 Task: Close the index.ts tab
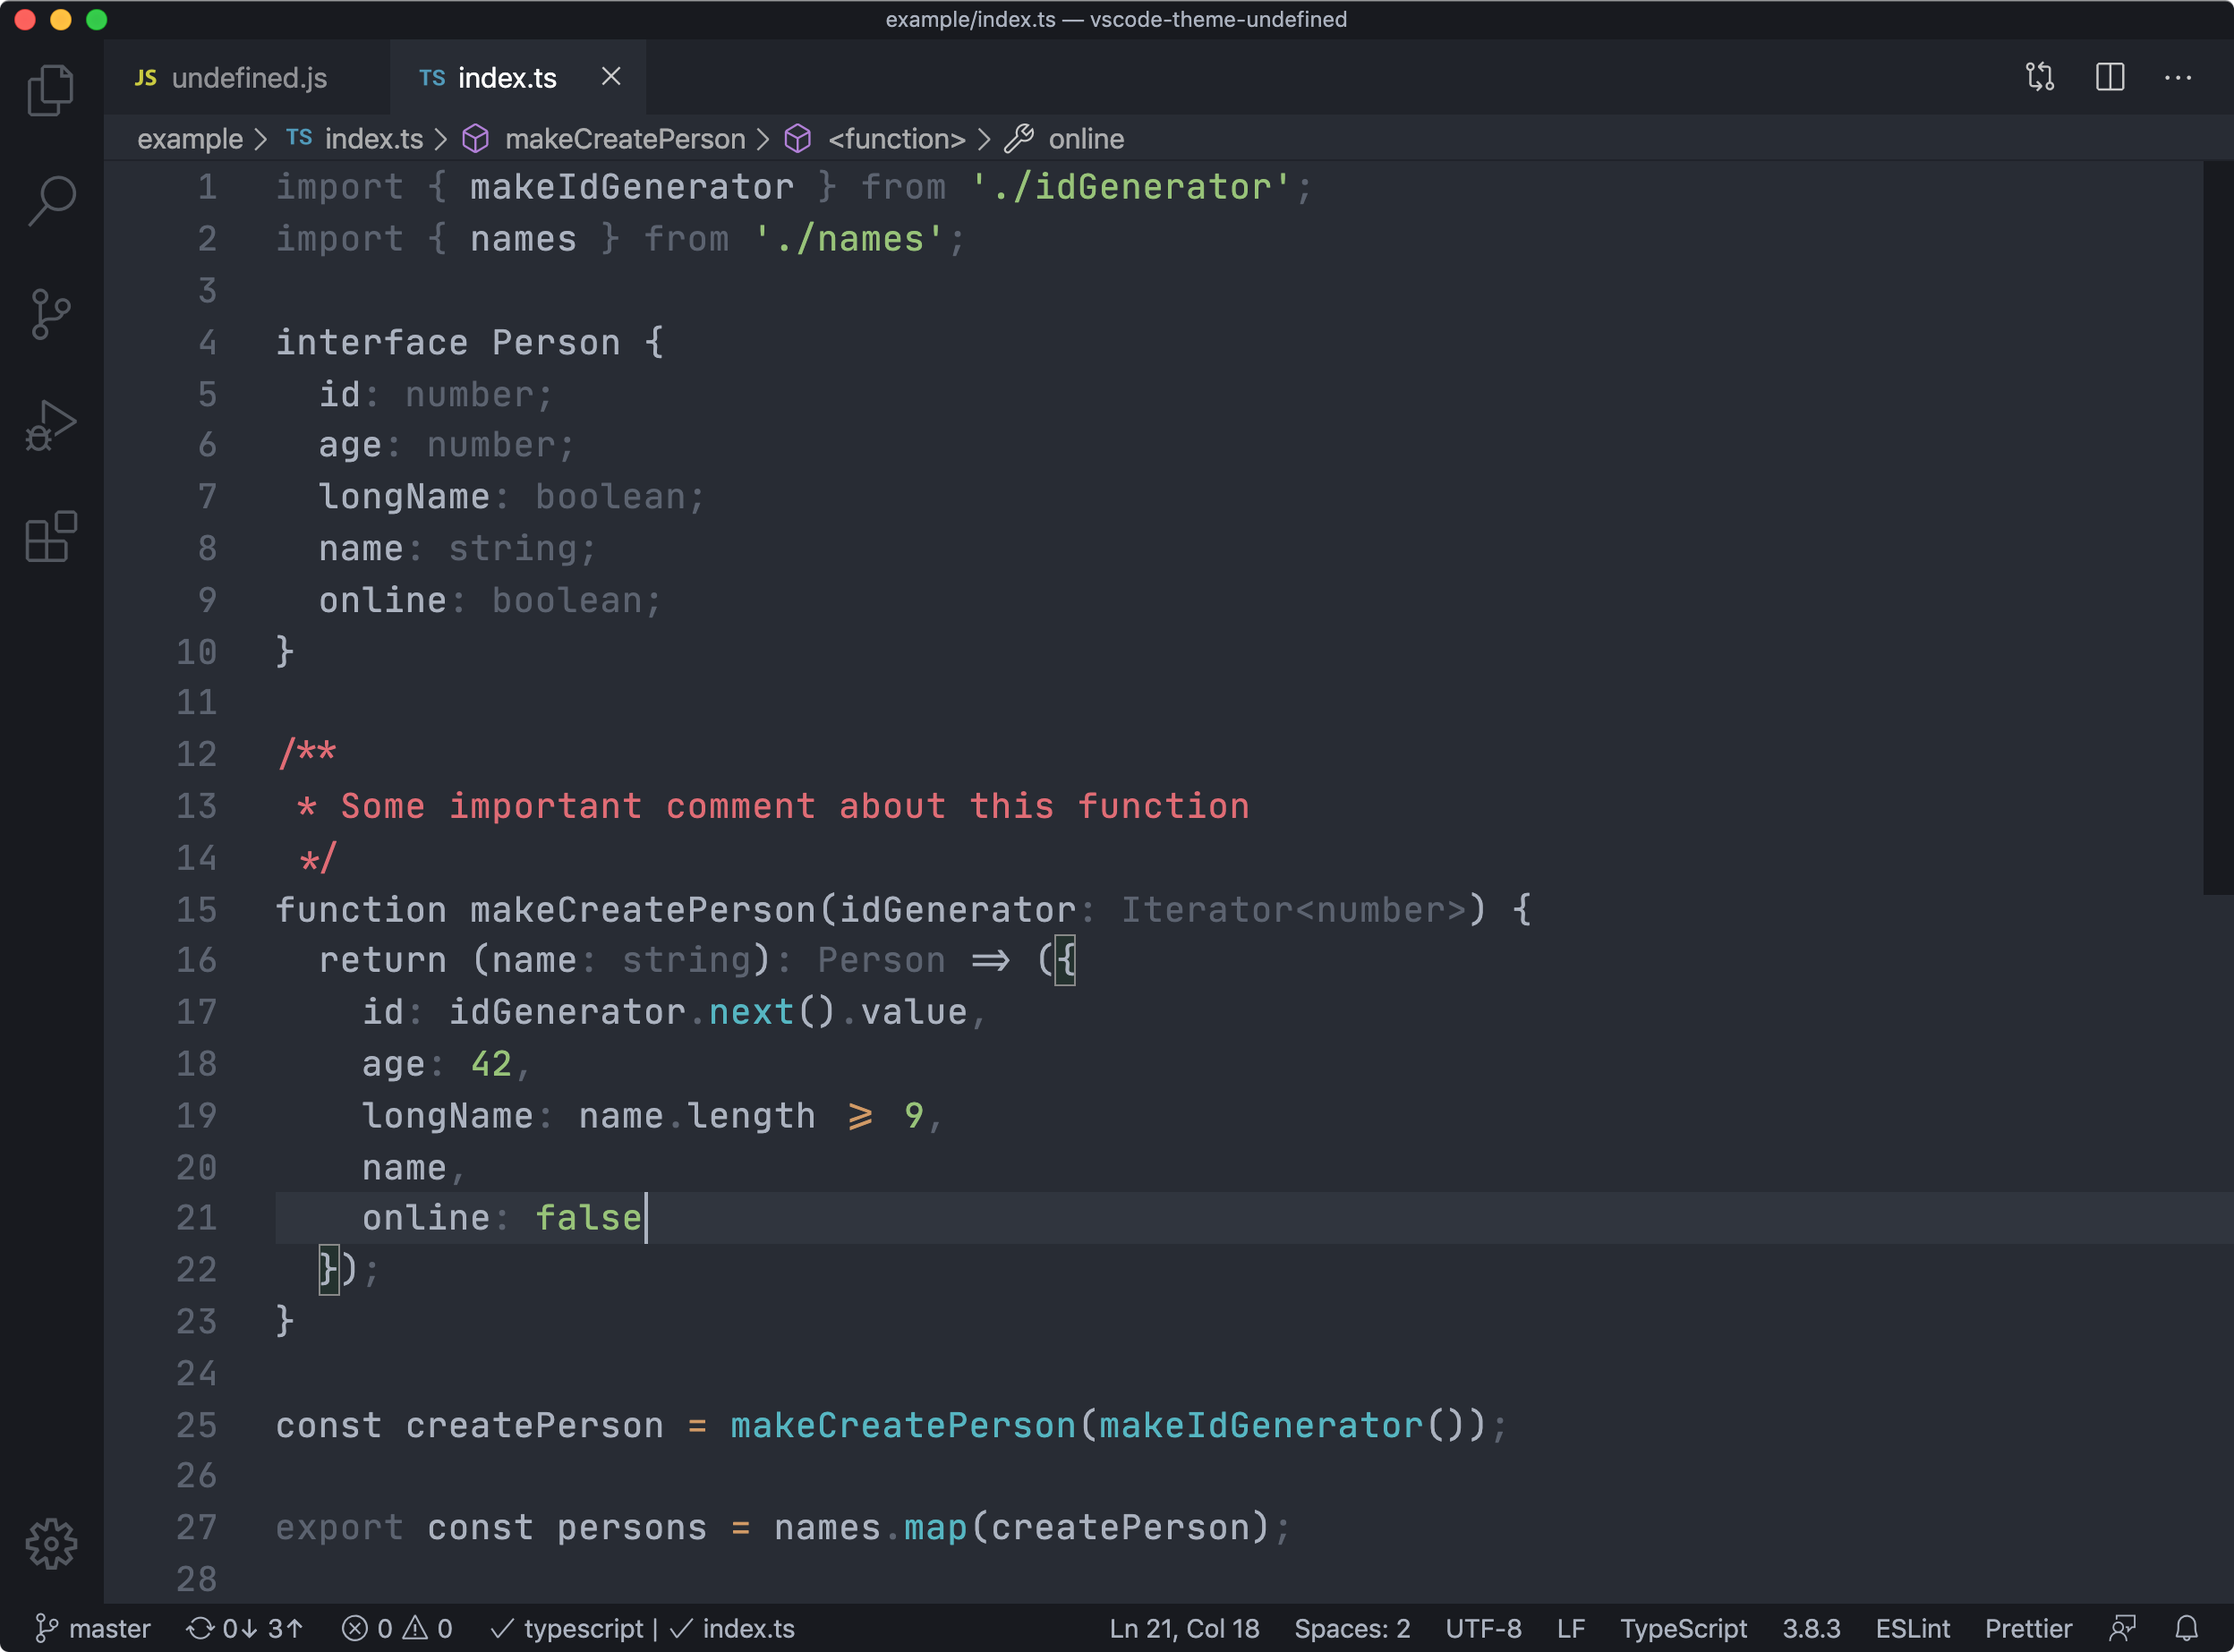(x=611, y=77)
